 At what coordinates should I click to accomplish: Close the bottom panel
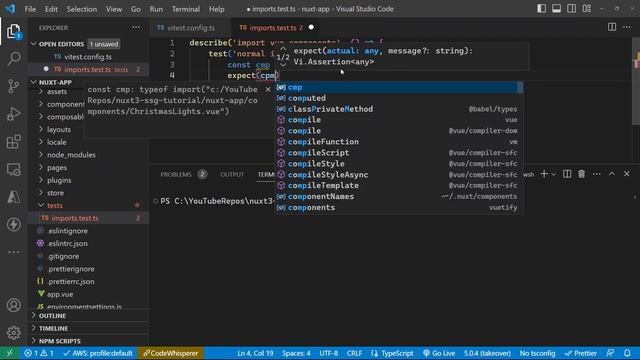(627, 174)
